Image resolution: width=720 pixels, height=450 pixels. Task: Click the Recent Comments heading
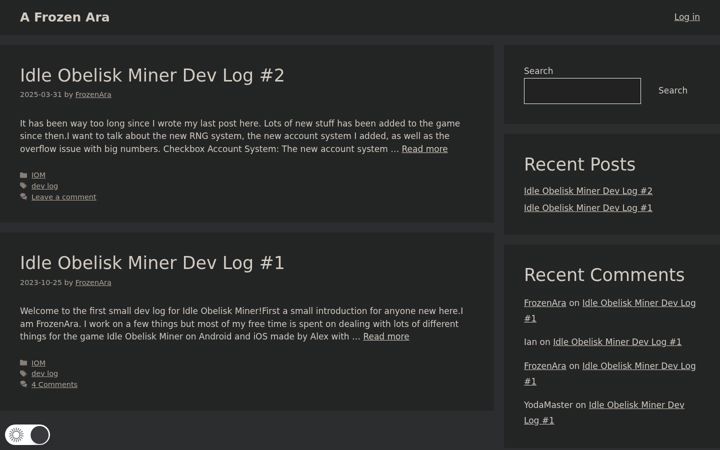pyautogui.click(x=604, y=275)
